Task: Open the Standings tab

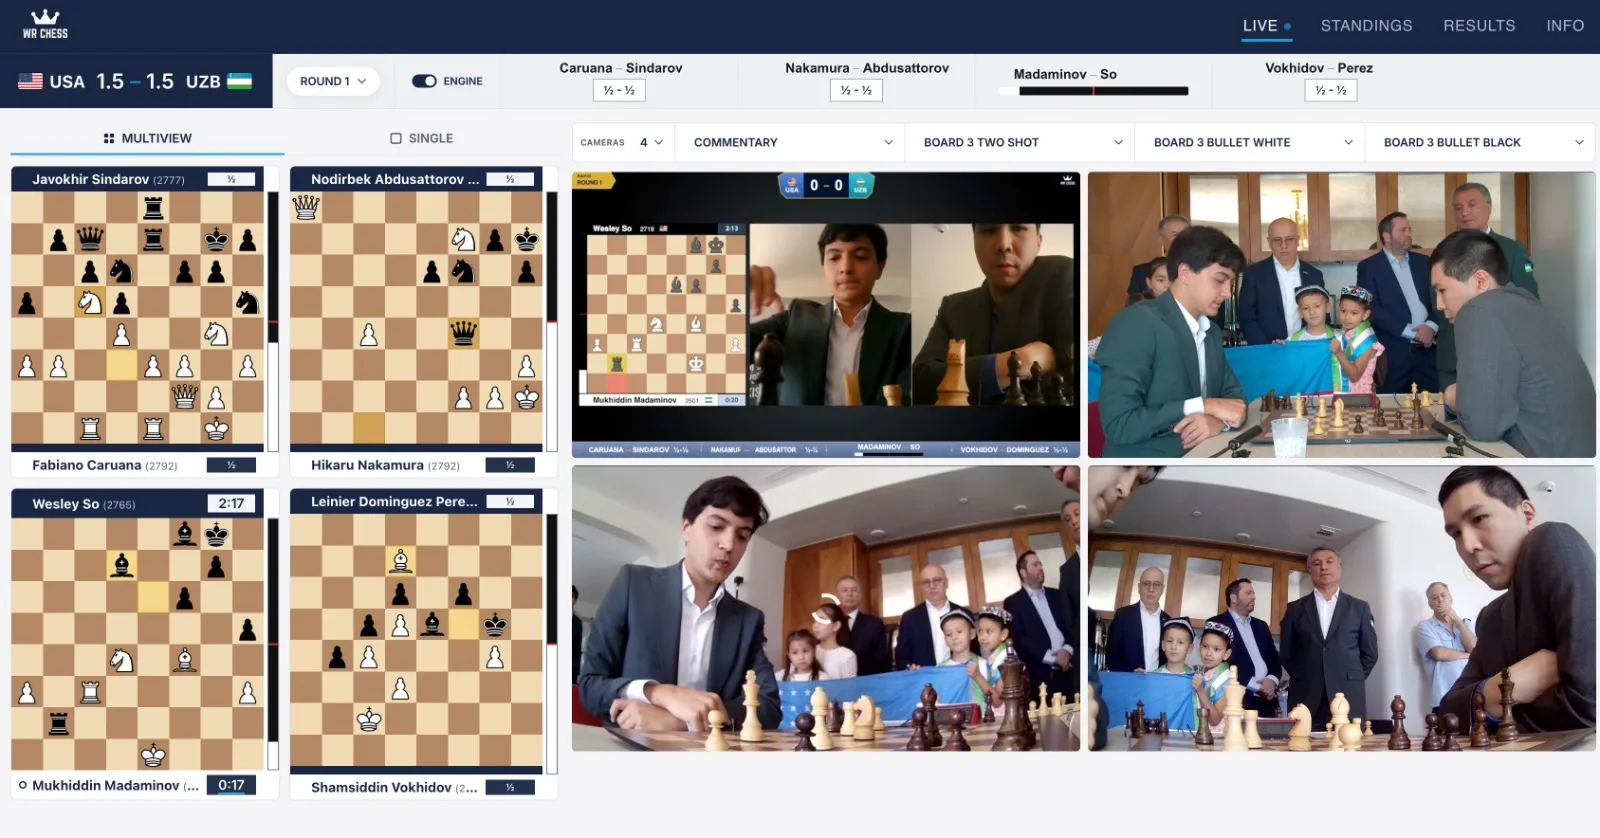Action: pos(1366,26)
